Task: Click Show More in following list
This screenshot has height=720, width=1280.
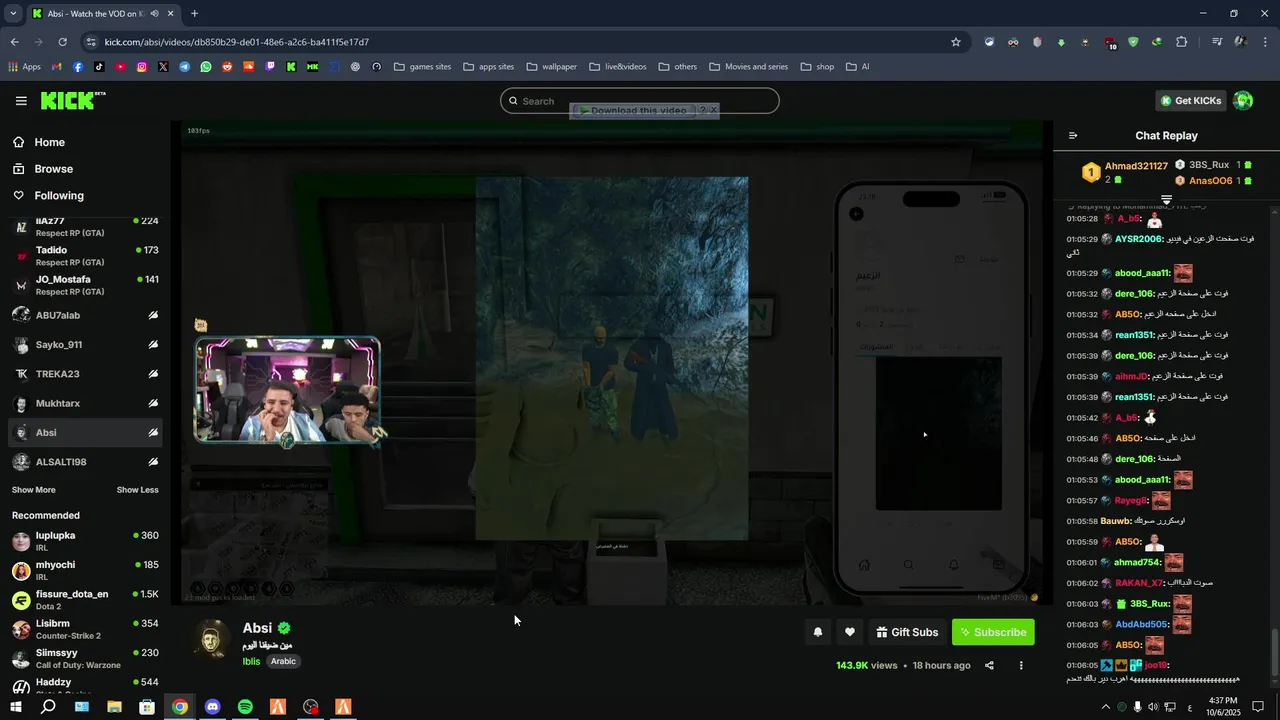Action: [34, 490]
